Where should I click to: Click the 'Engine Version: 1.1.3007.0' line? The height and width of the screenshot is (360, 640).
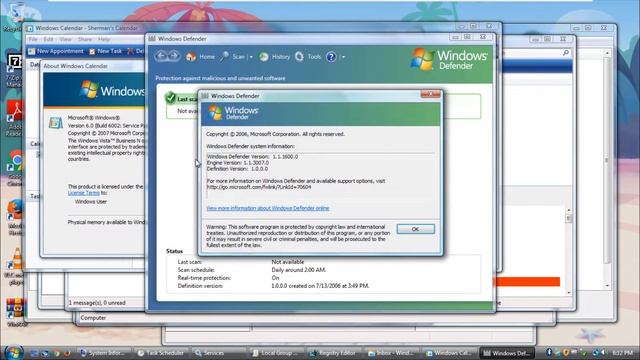click(x=238, y=162)
